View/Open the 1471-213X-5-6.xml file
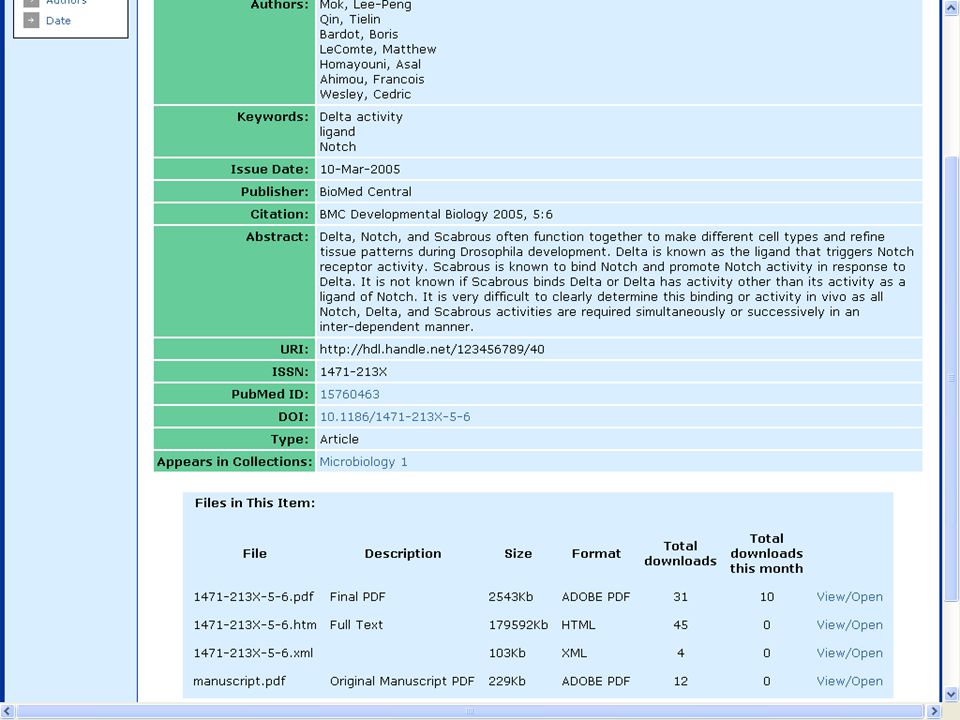960x720 pixels. pos(849,653)
